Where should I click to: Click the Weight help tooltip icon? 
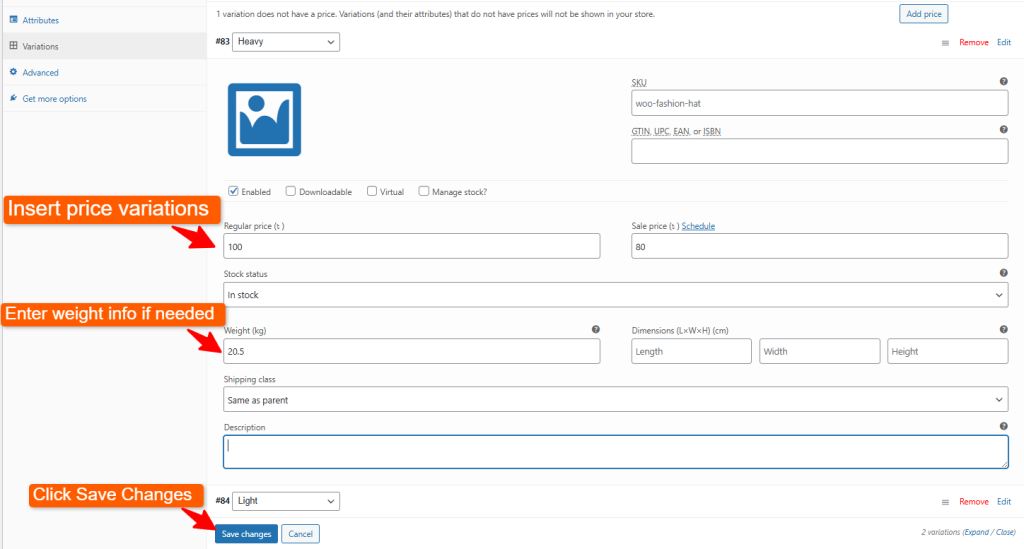point(595,329)
